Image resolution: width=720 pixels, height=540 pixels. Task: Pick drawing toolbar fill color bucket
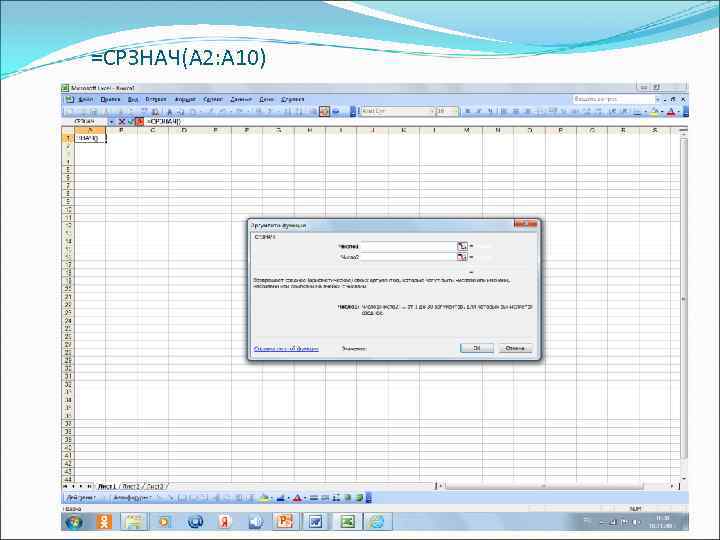coord(264,498)
